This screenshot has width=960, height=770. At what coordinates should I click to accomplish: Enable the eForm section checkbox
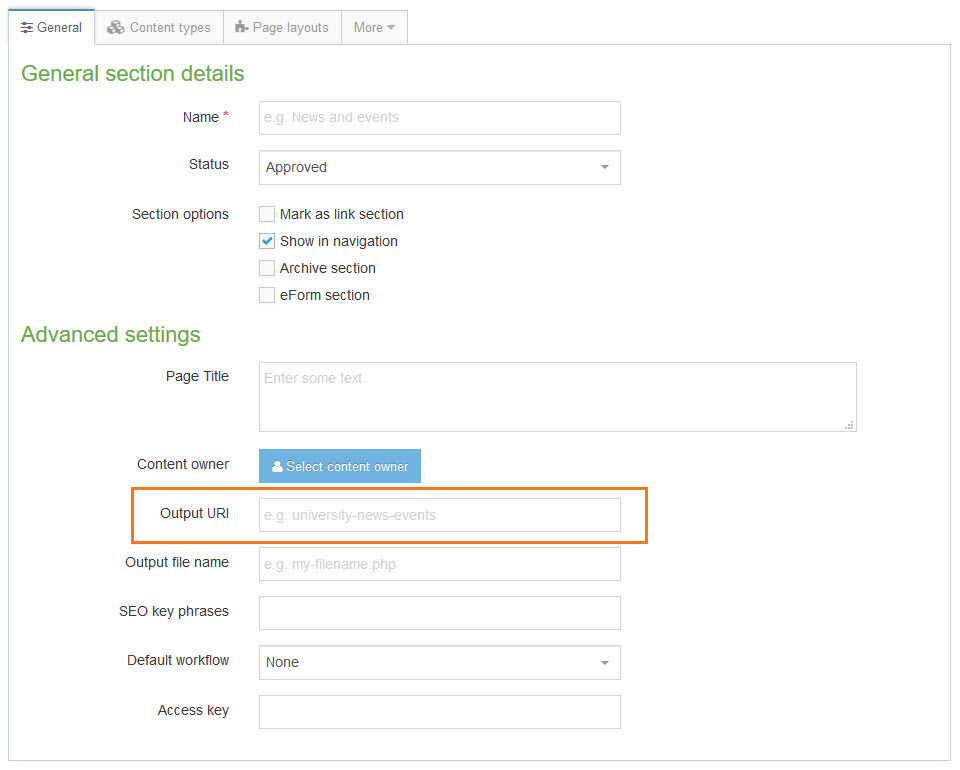[x=266, y=295]
